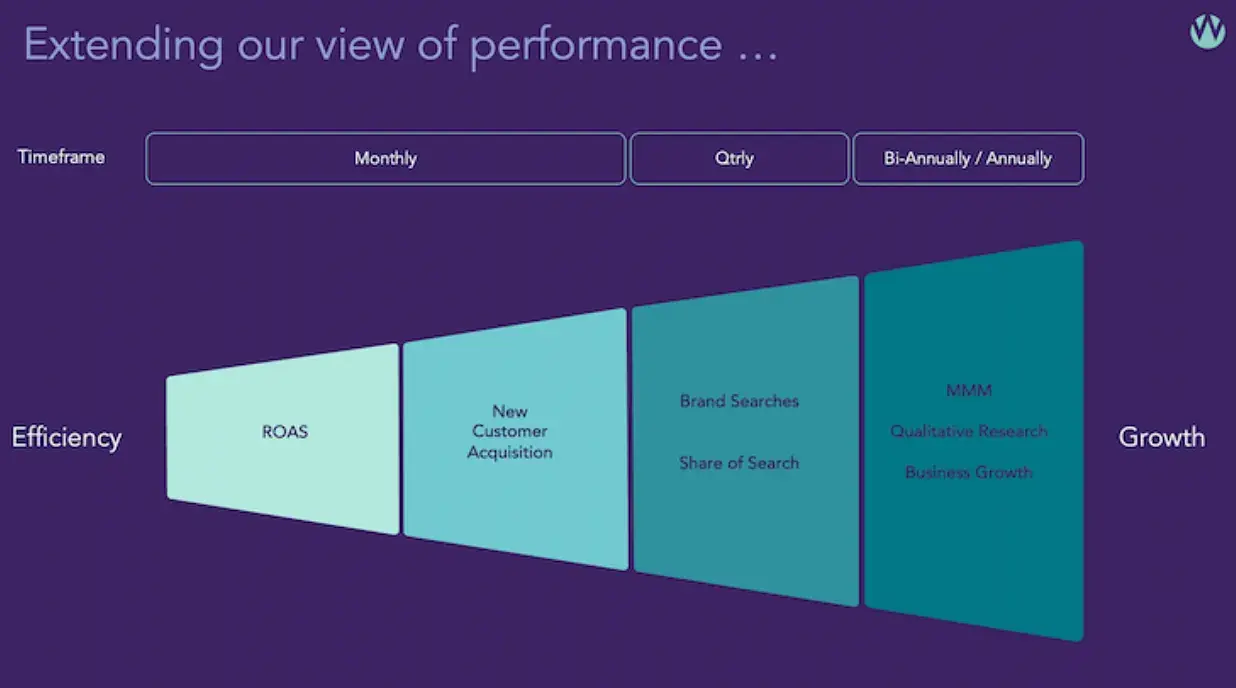Click the Qualitative Research text
Image resolution: width=1236 pixels, height=688 pixels.
[969, 431]
